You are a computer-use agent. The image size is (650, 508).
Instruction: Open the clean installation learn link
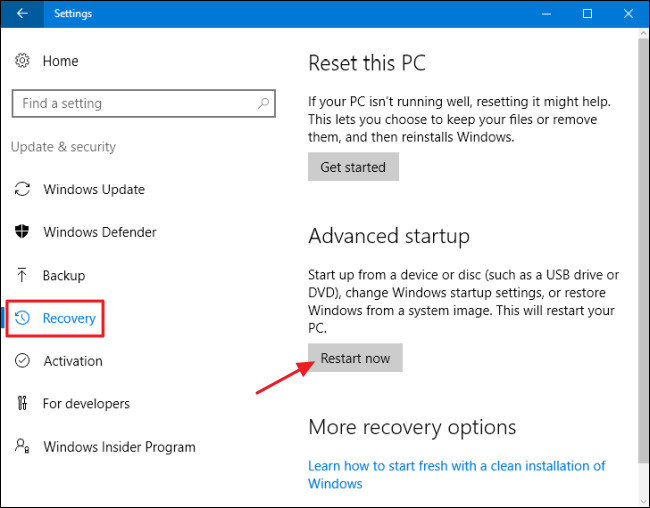[x=456, y=474]
